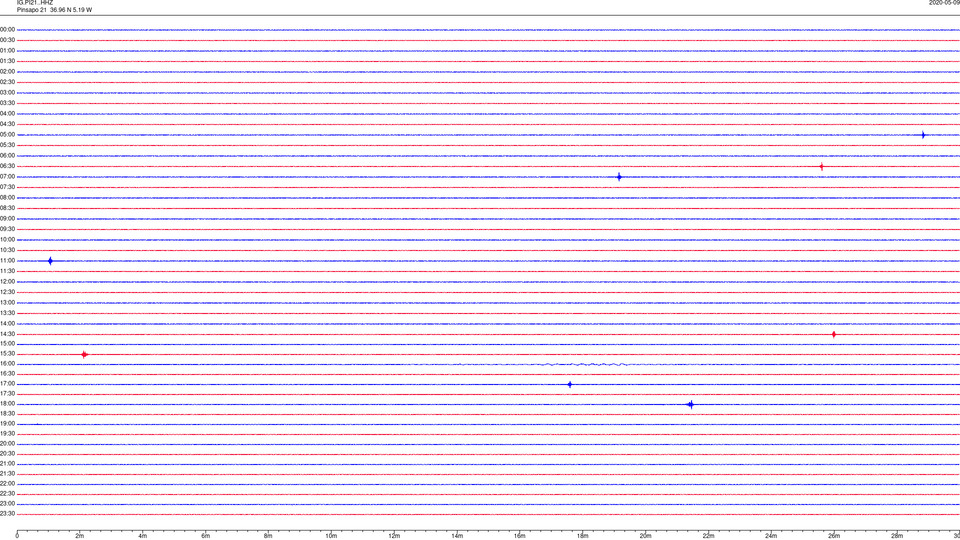Click the date label '2020-05-09' in the header

pyautogui.click(x=944, y=2)
